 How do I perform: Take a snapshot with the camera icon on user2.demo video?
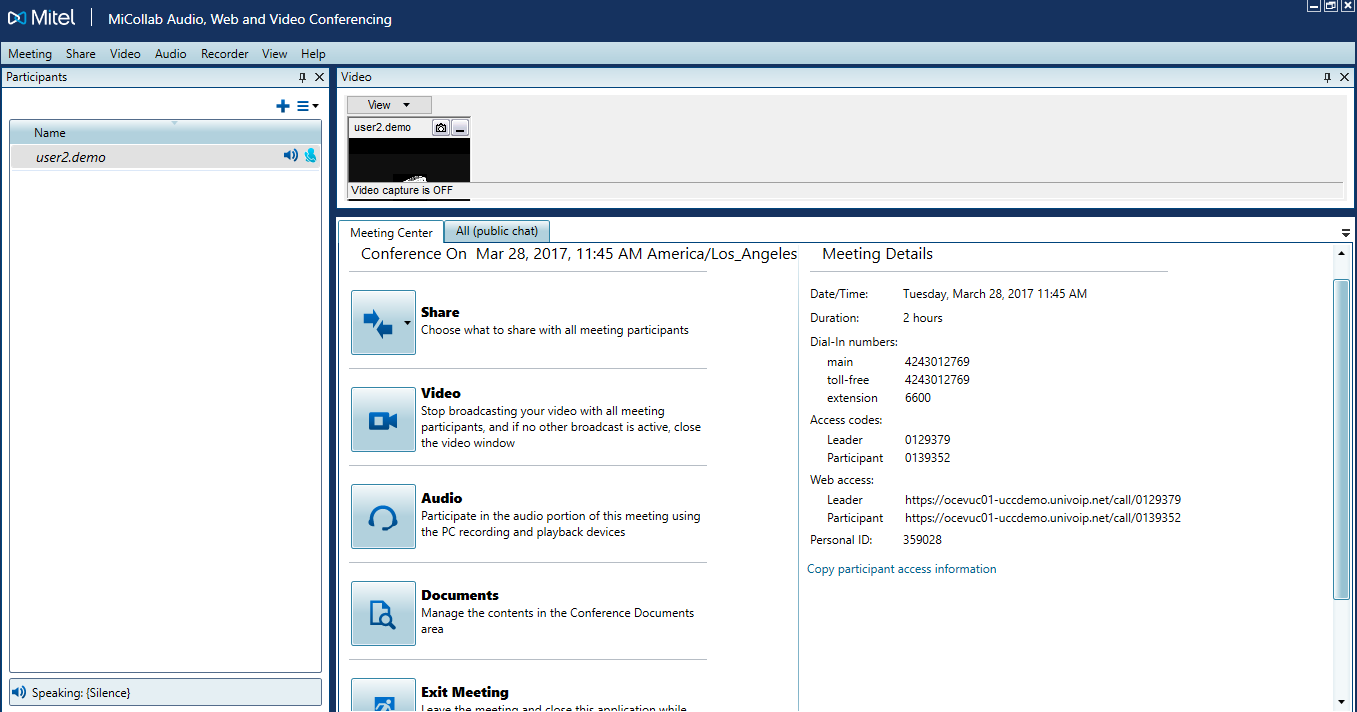tap(441, 128)
